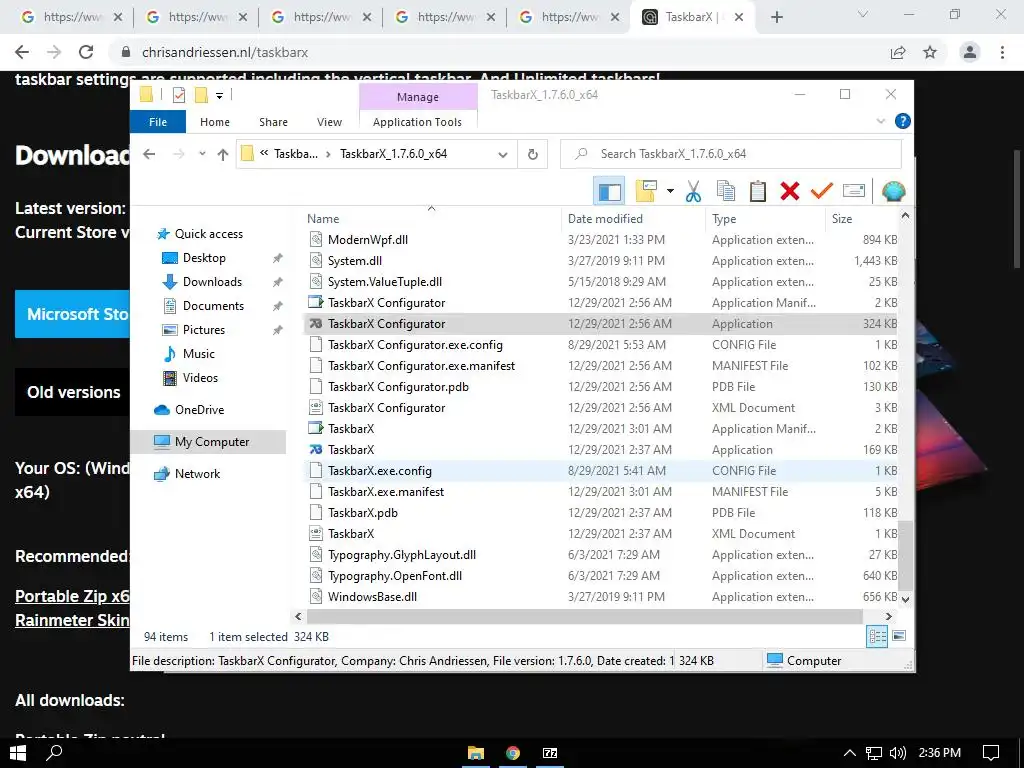Open Music in navigation pane
The image size is (1024, 768).
tap(199, 354)
